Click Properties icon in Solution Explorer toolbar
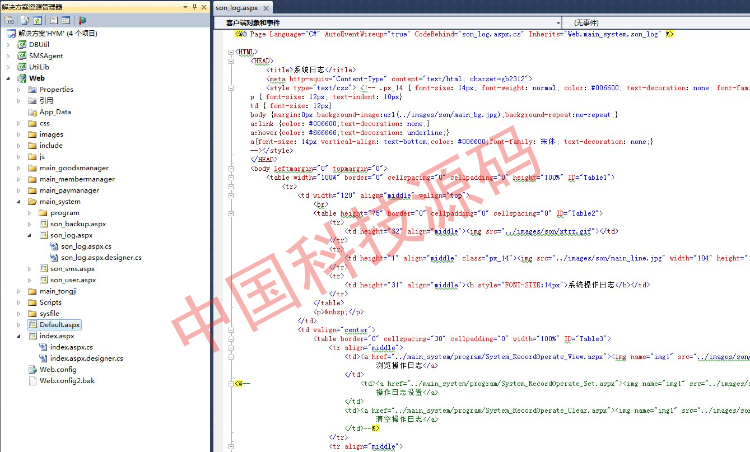Screen dimensions: 750x452 [x=9, y=20]
